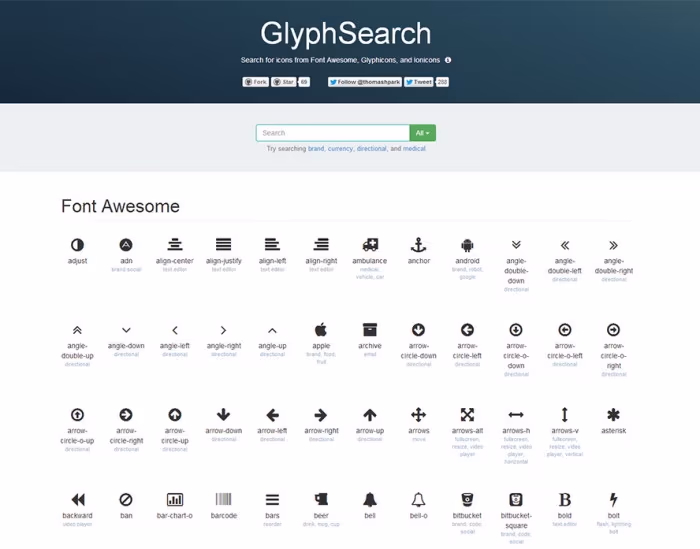
Task: Focus the Search input field
Action: coord(333,133)
